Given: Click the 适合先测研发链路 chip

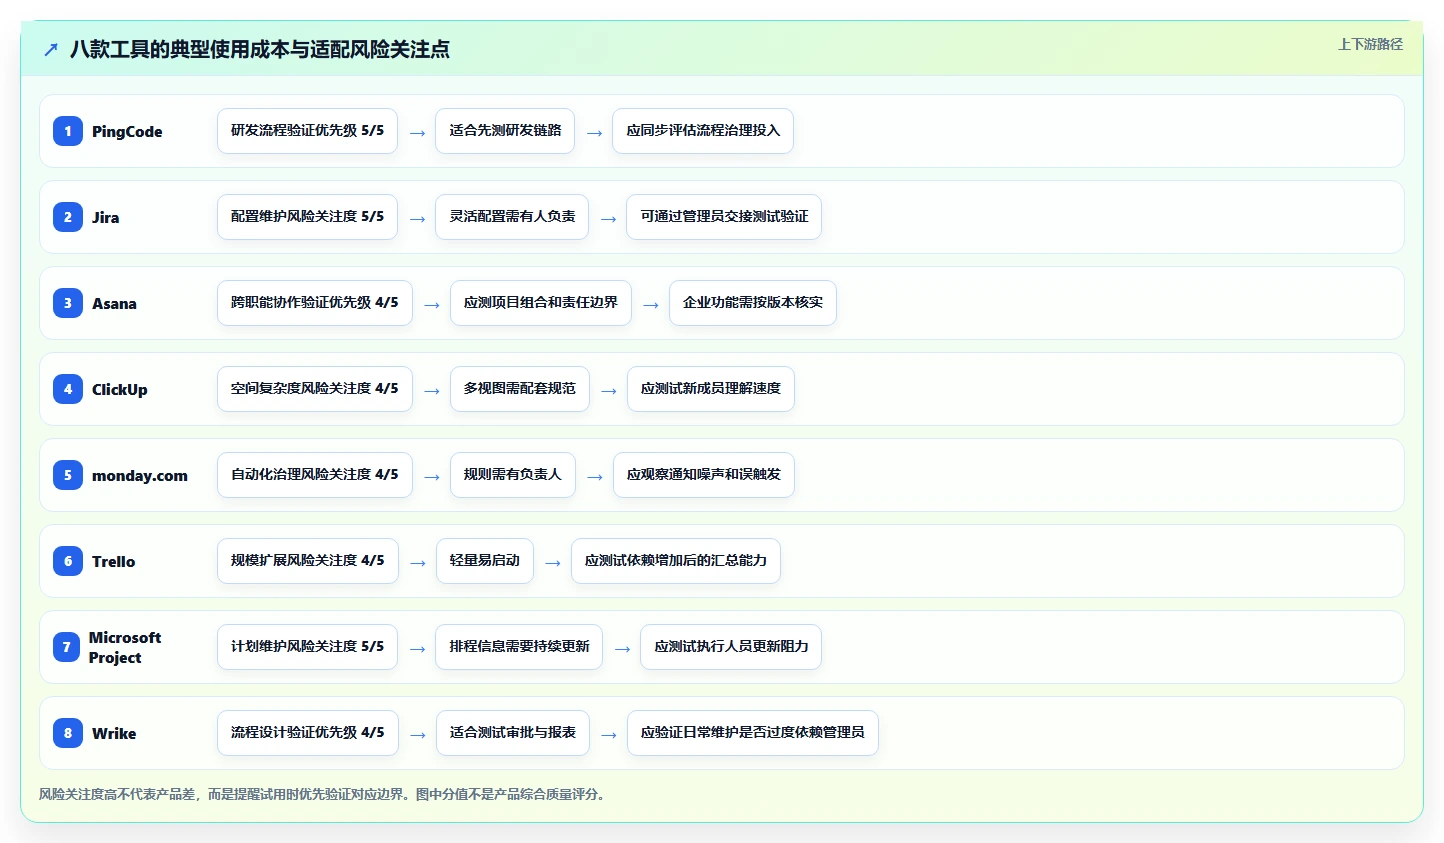Looking at the screenshot, I should click(505, 131).
